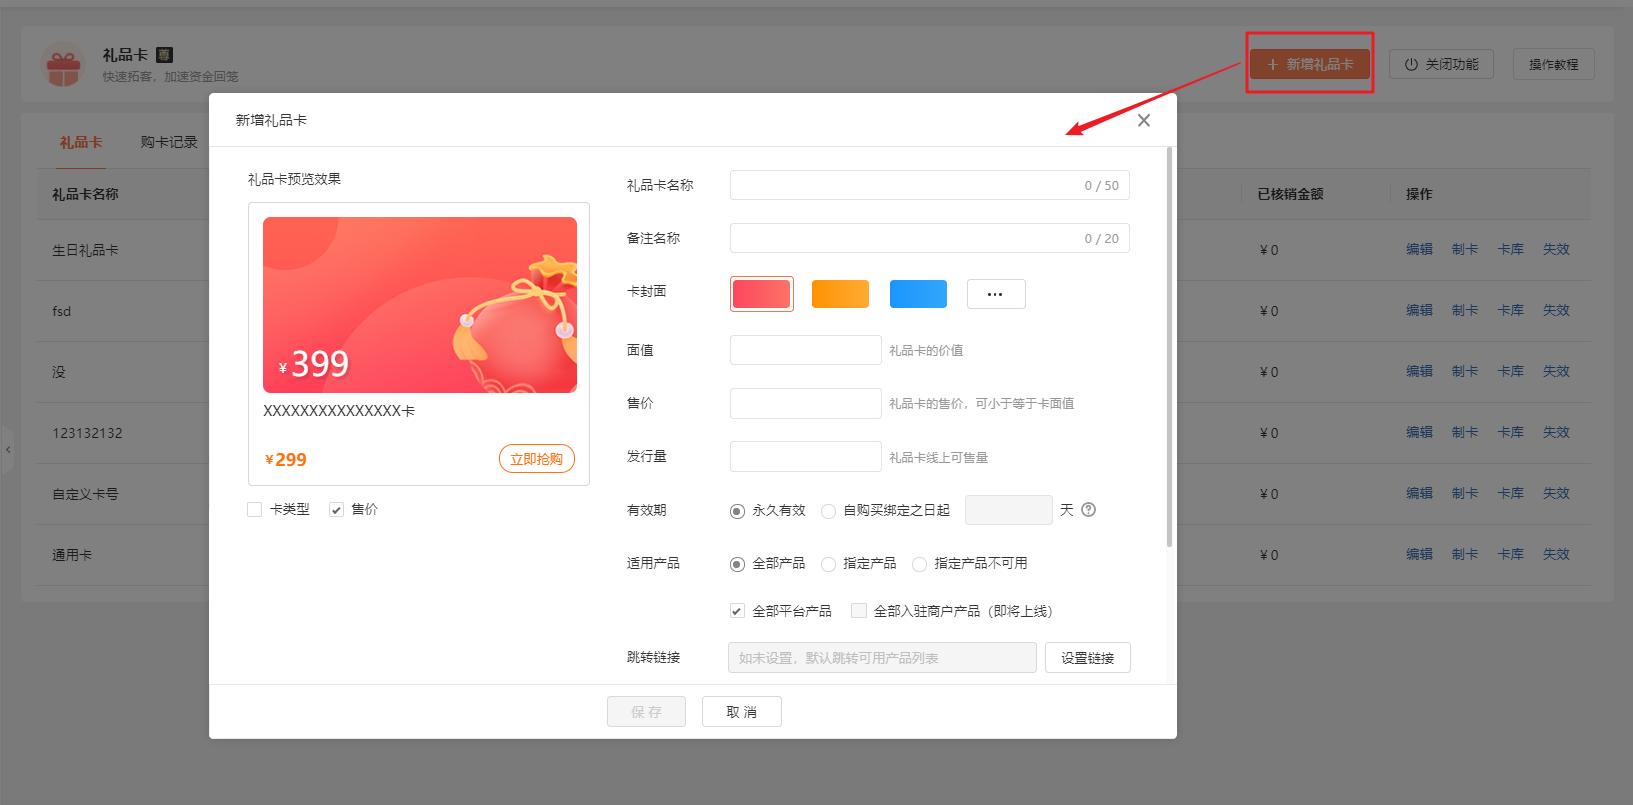The height and width of the screenshot is (805, 1633).
Task: Click 制卡 for the 生日礼品卡 row
Action: click(x=1465, y=250)
